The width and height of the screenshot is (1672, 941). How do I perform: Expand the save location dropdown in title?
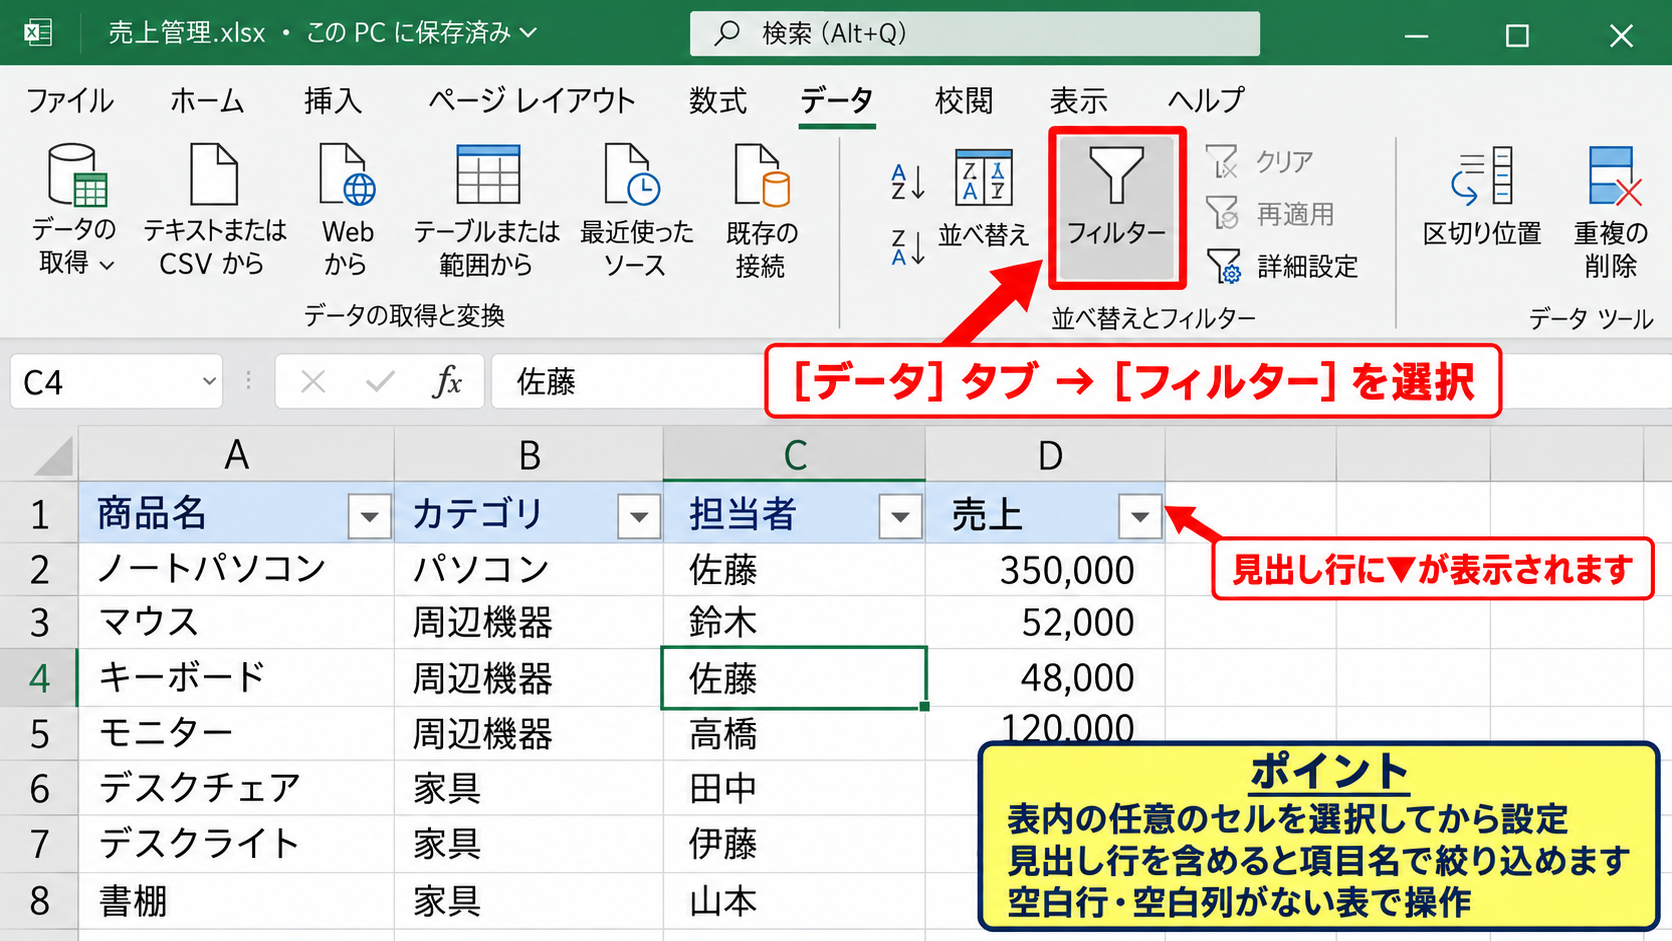click(x=529, y=33)
